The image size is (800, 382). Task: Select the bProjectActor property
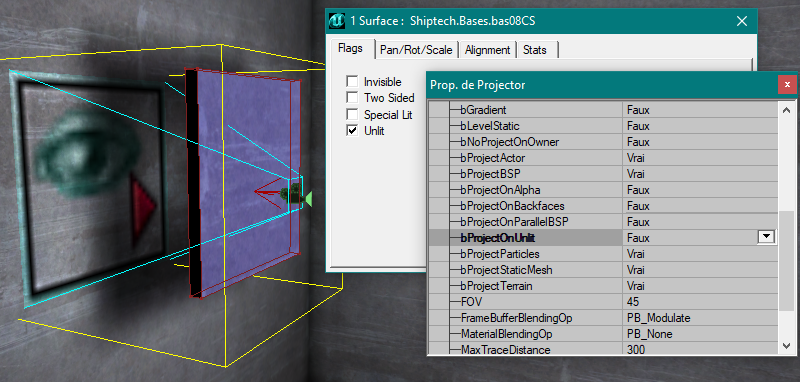(492, 158)
